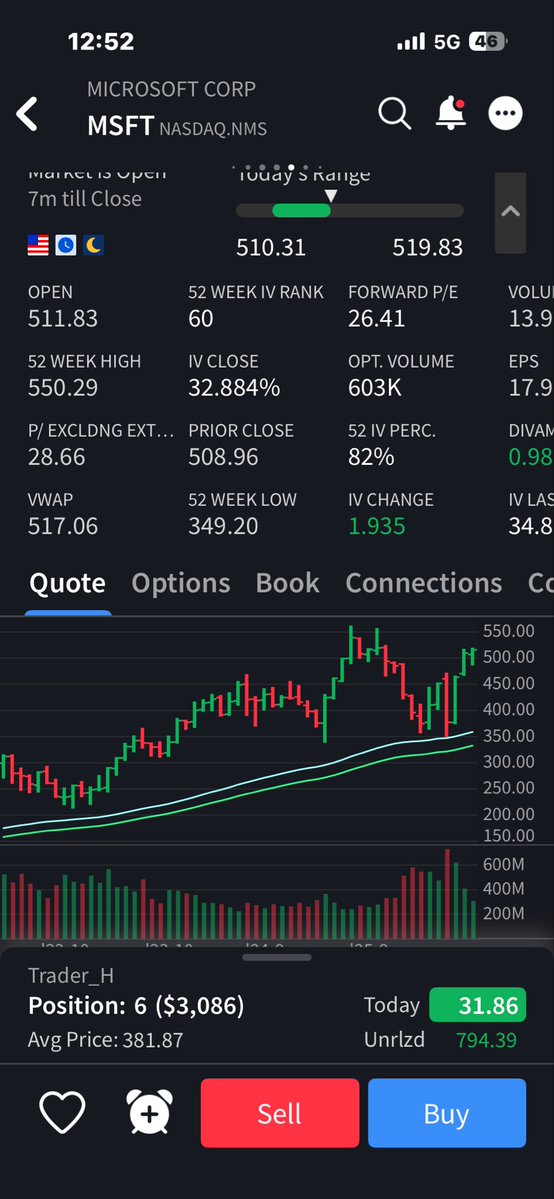
Task: Tap IV CHANGE value 1.935
Action: (376, 526)
